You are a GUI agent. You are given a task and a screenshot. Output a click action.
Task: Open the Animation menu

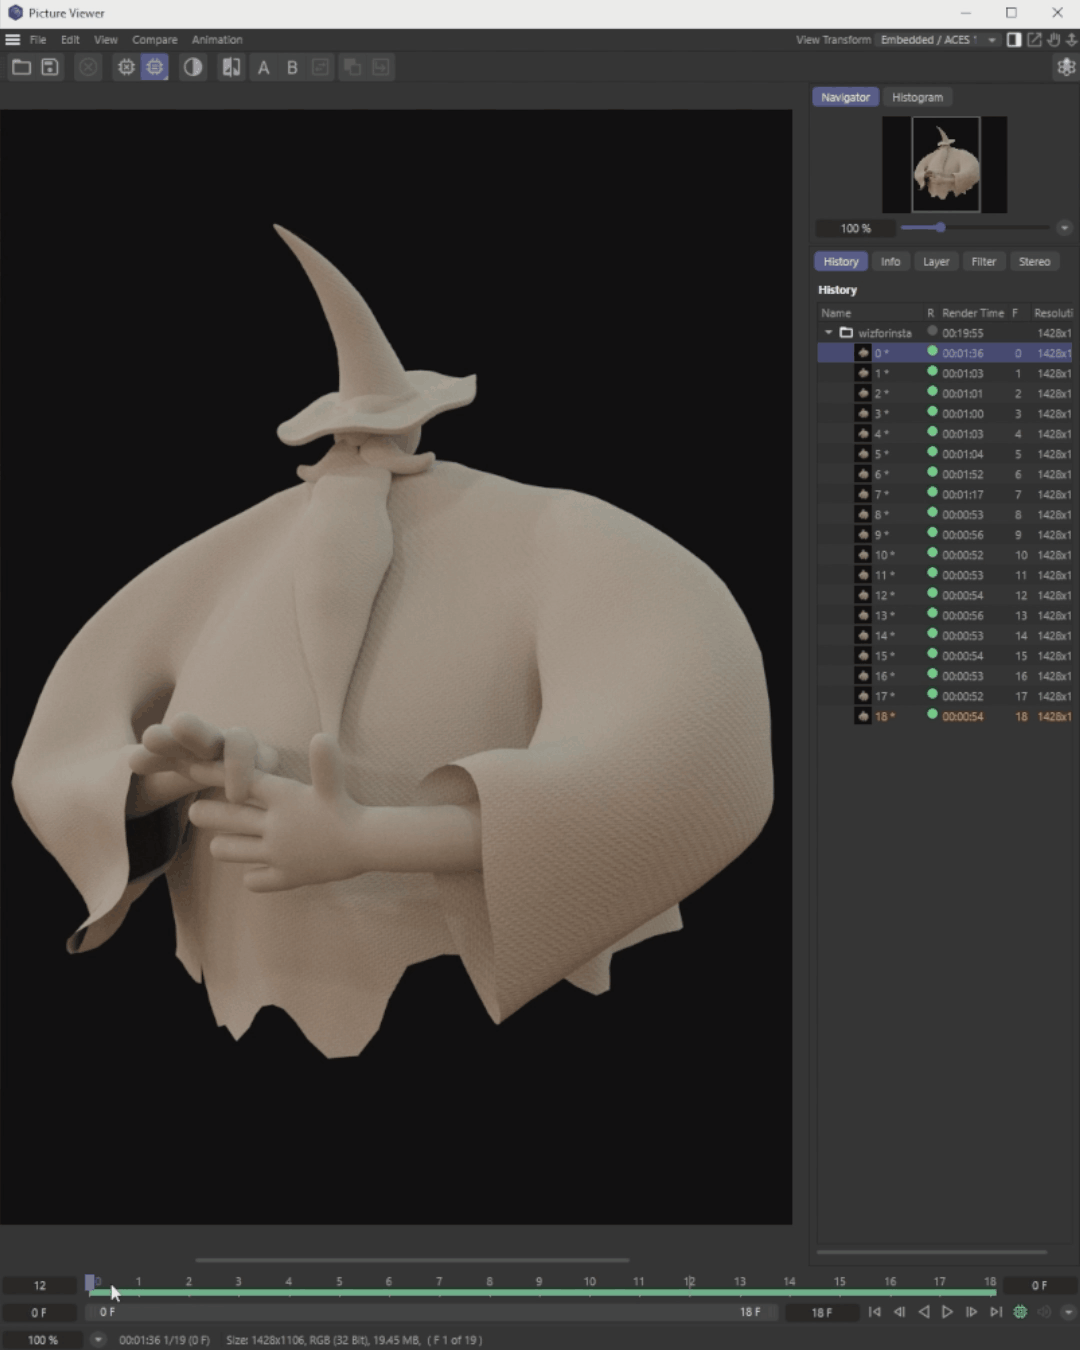pyautogui.click(x=217, y=40)
